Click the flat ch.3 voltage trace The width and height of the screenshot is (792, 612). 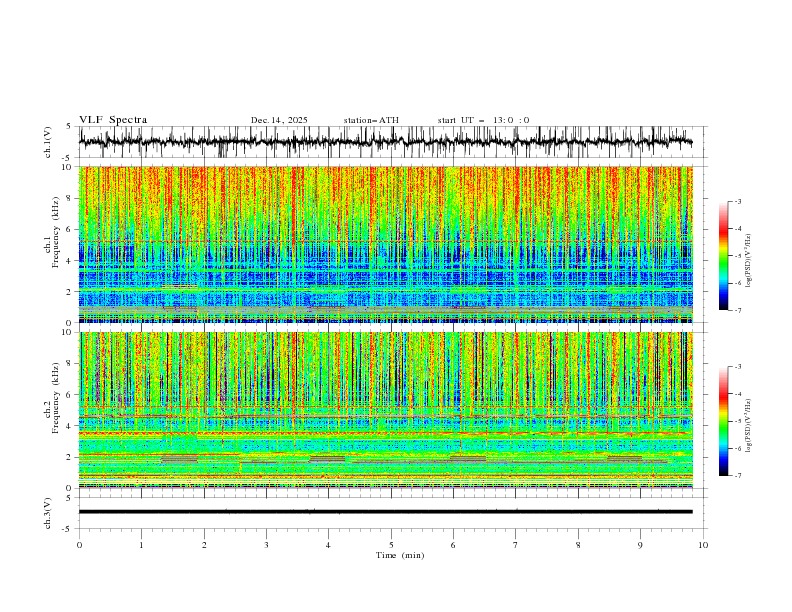pyautogui.click(x=385, y=512)
